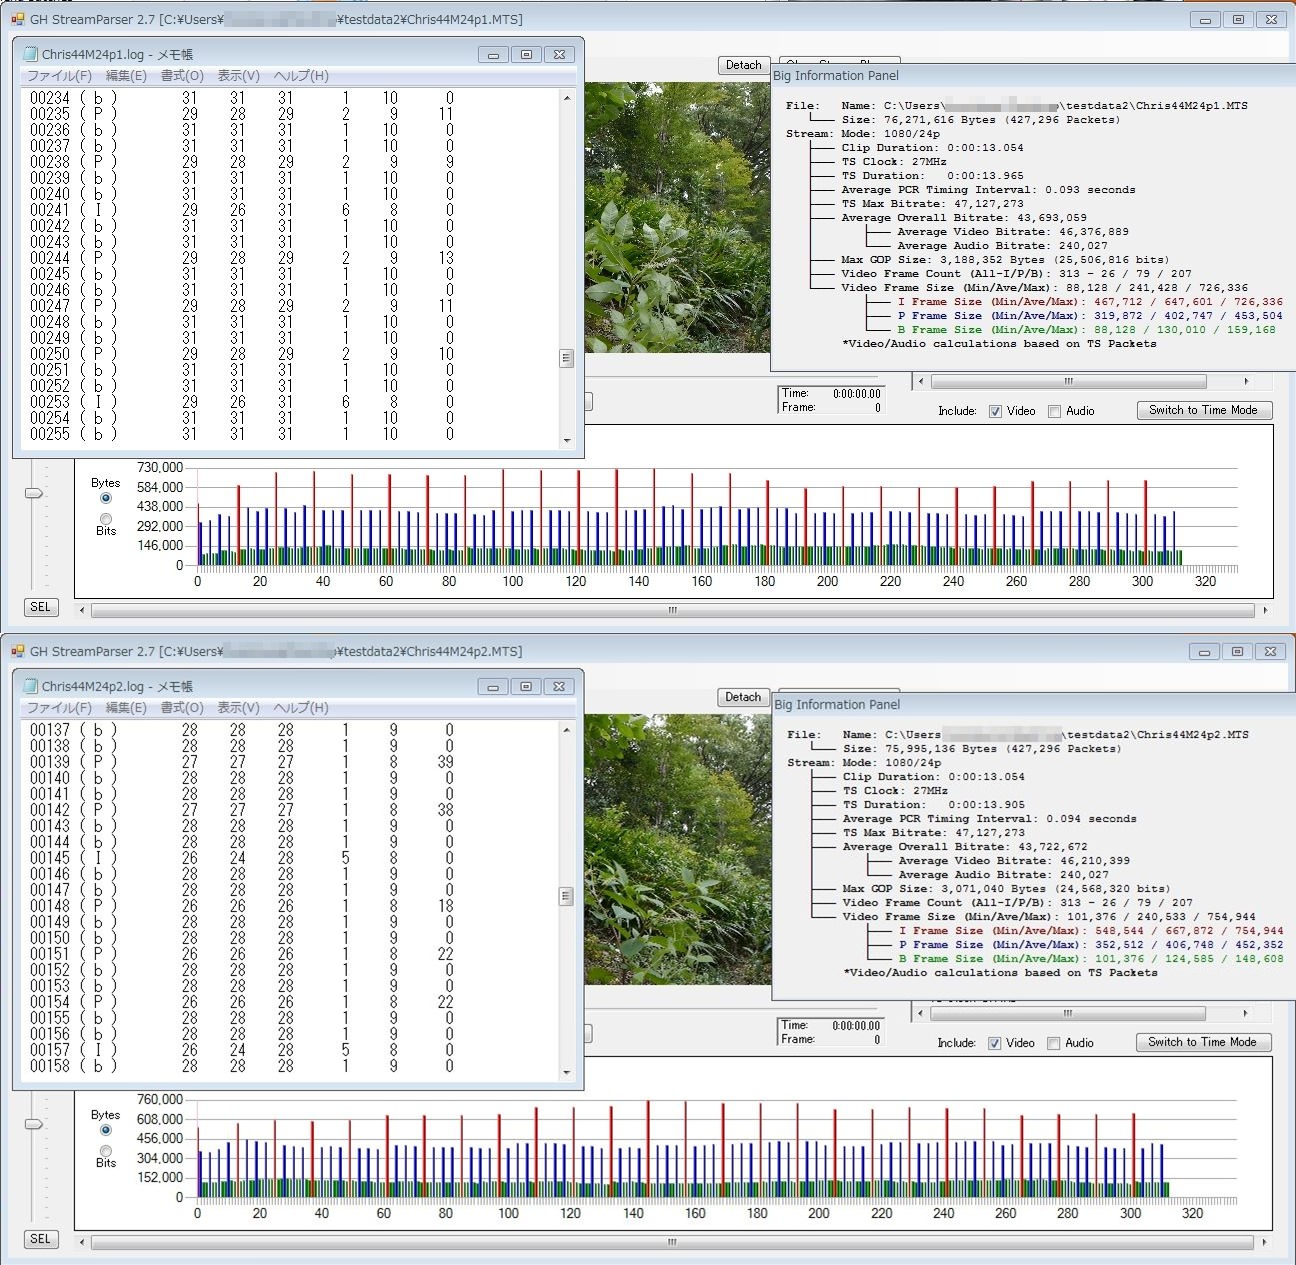Screen dimensions: 1296x1265
Task: Click the Notepad icon of Chris44M24p1.log window
Action: point(30,54)
